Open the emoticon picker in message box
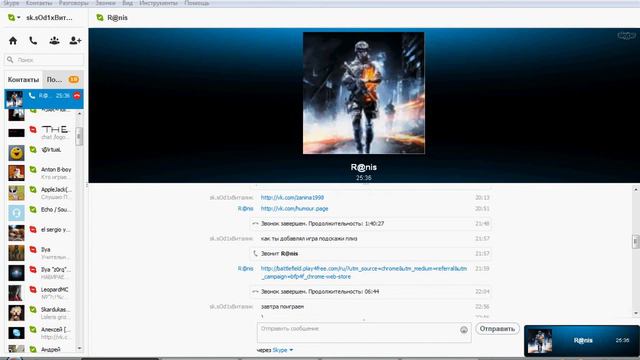This screenshot has width=640, height=360. pos(464,330)
